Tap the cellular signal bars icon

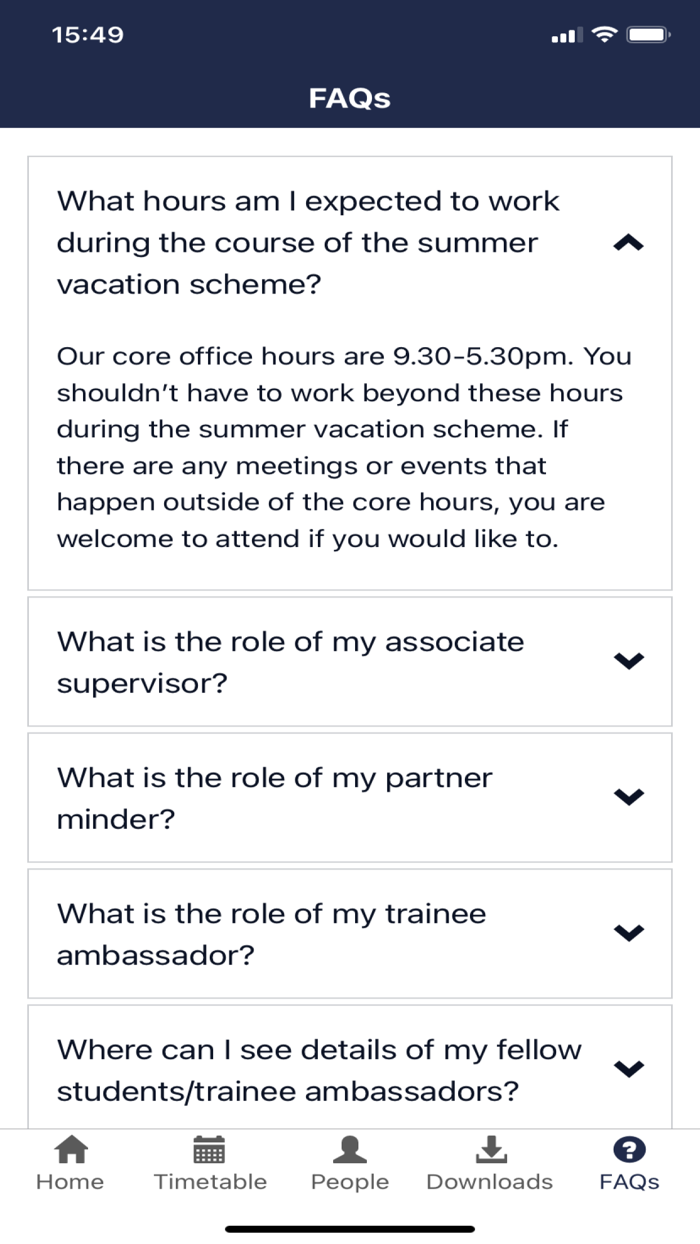(565, 36)
